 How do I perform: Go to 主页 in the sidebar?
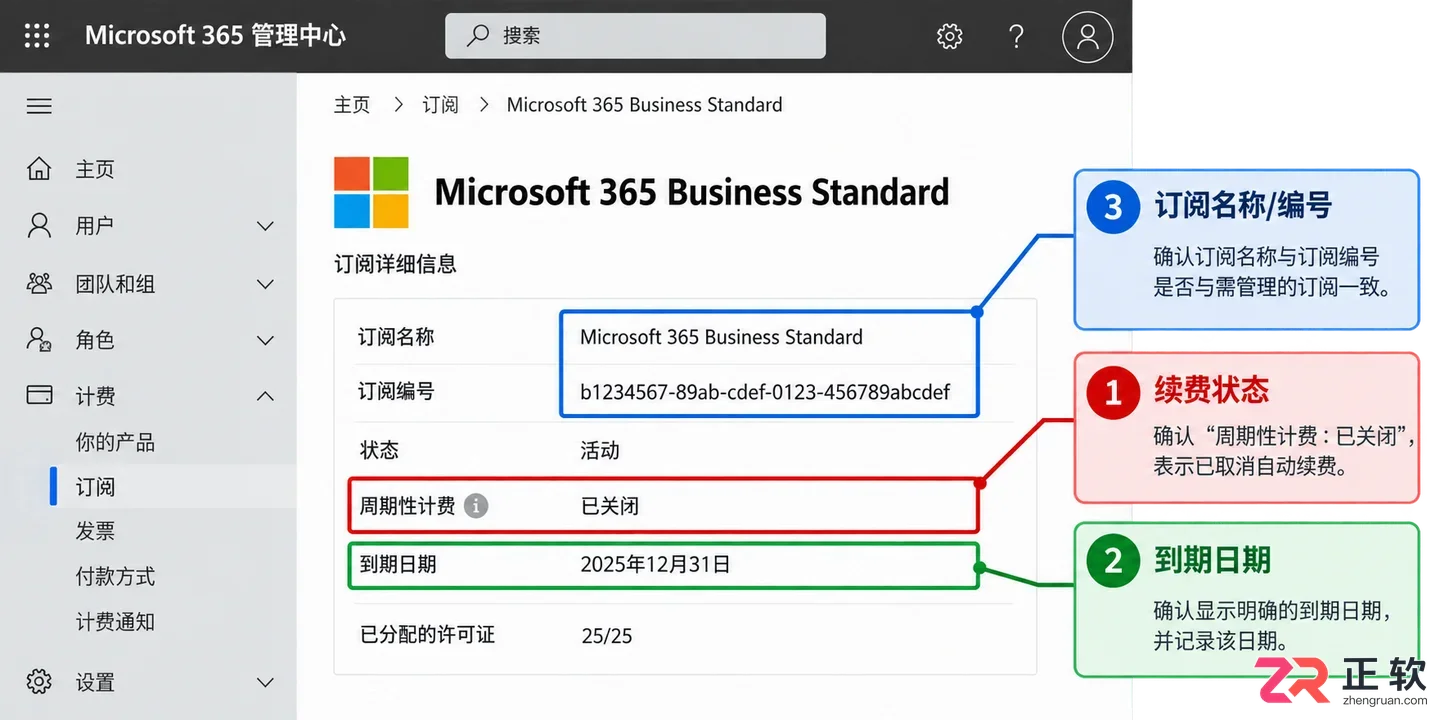95,169
